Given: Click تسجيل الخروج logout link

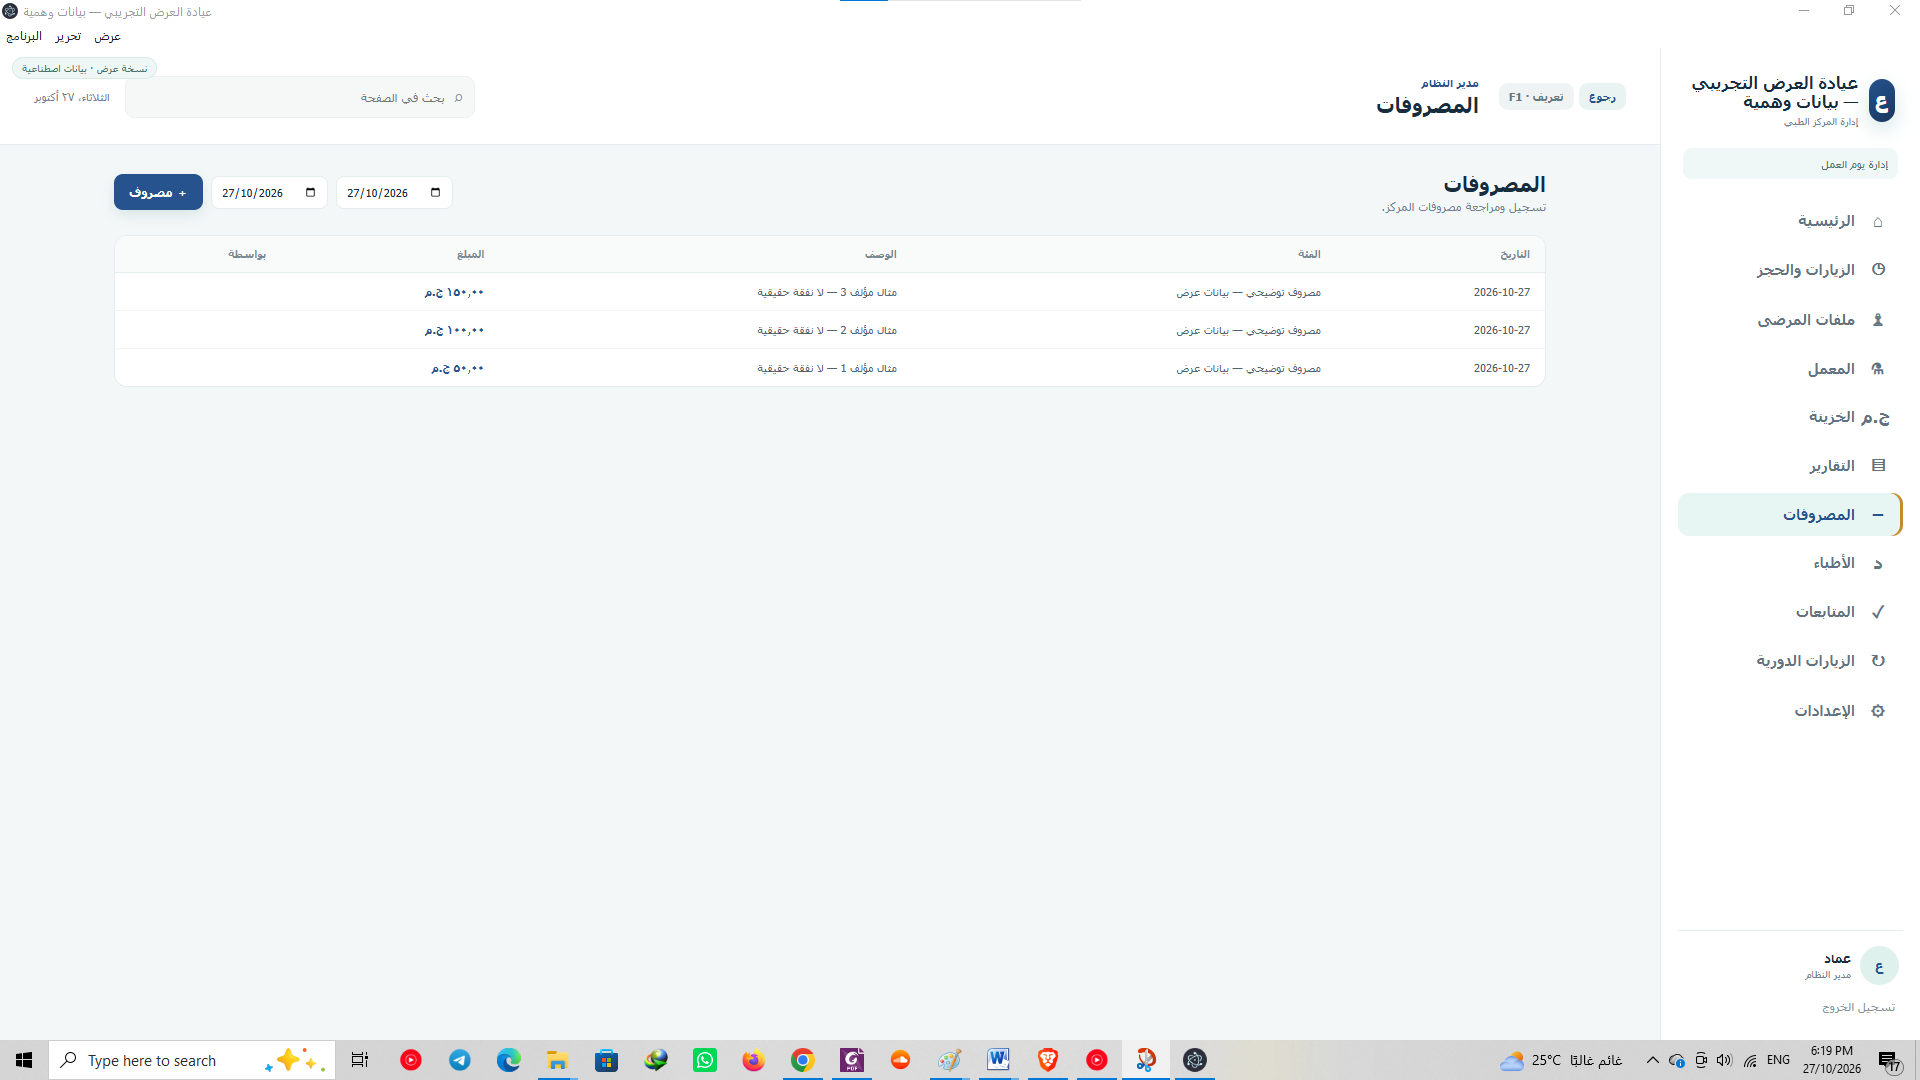Looking at the screenshot, I should tap(1858, 1008).
